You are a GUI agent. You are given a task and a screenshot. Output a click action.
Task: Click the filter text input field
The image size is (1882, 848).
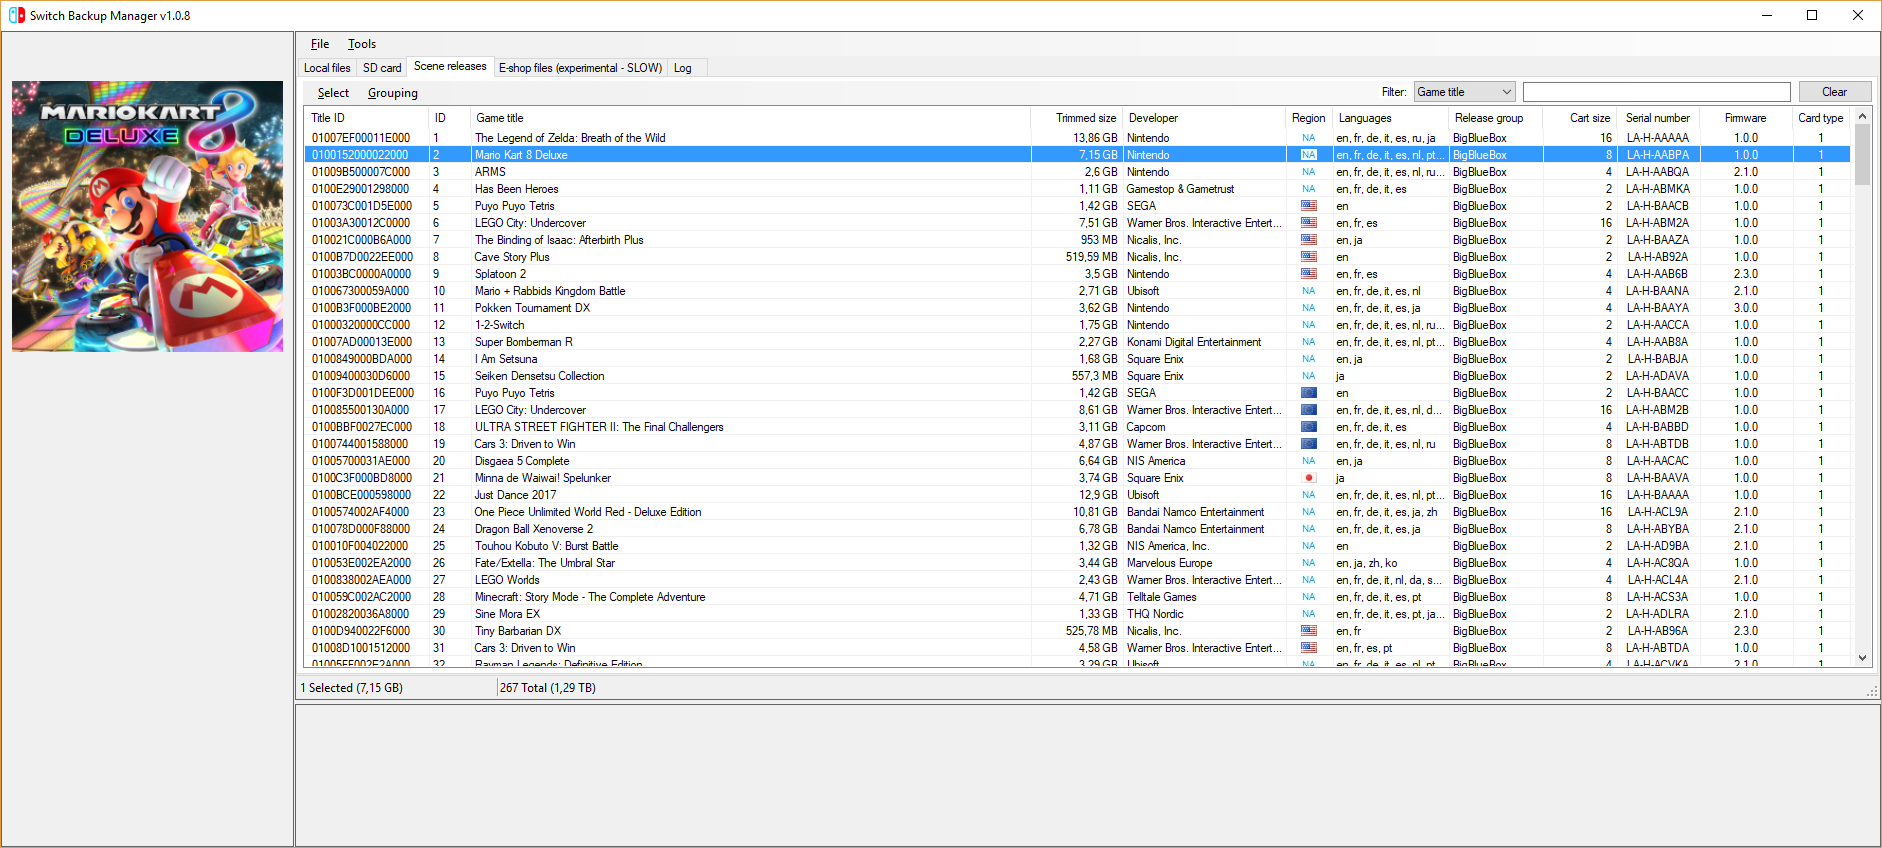1657,92
